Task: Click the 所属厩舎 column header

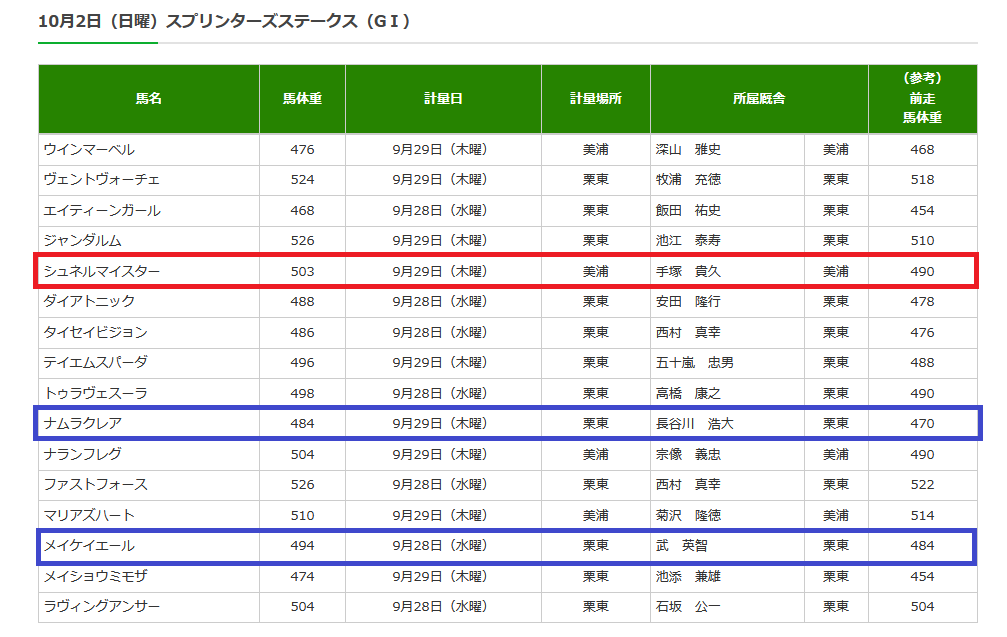Action: coord(759,99)
